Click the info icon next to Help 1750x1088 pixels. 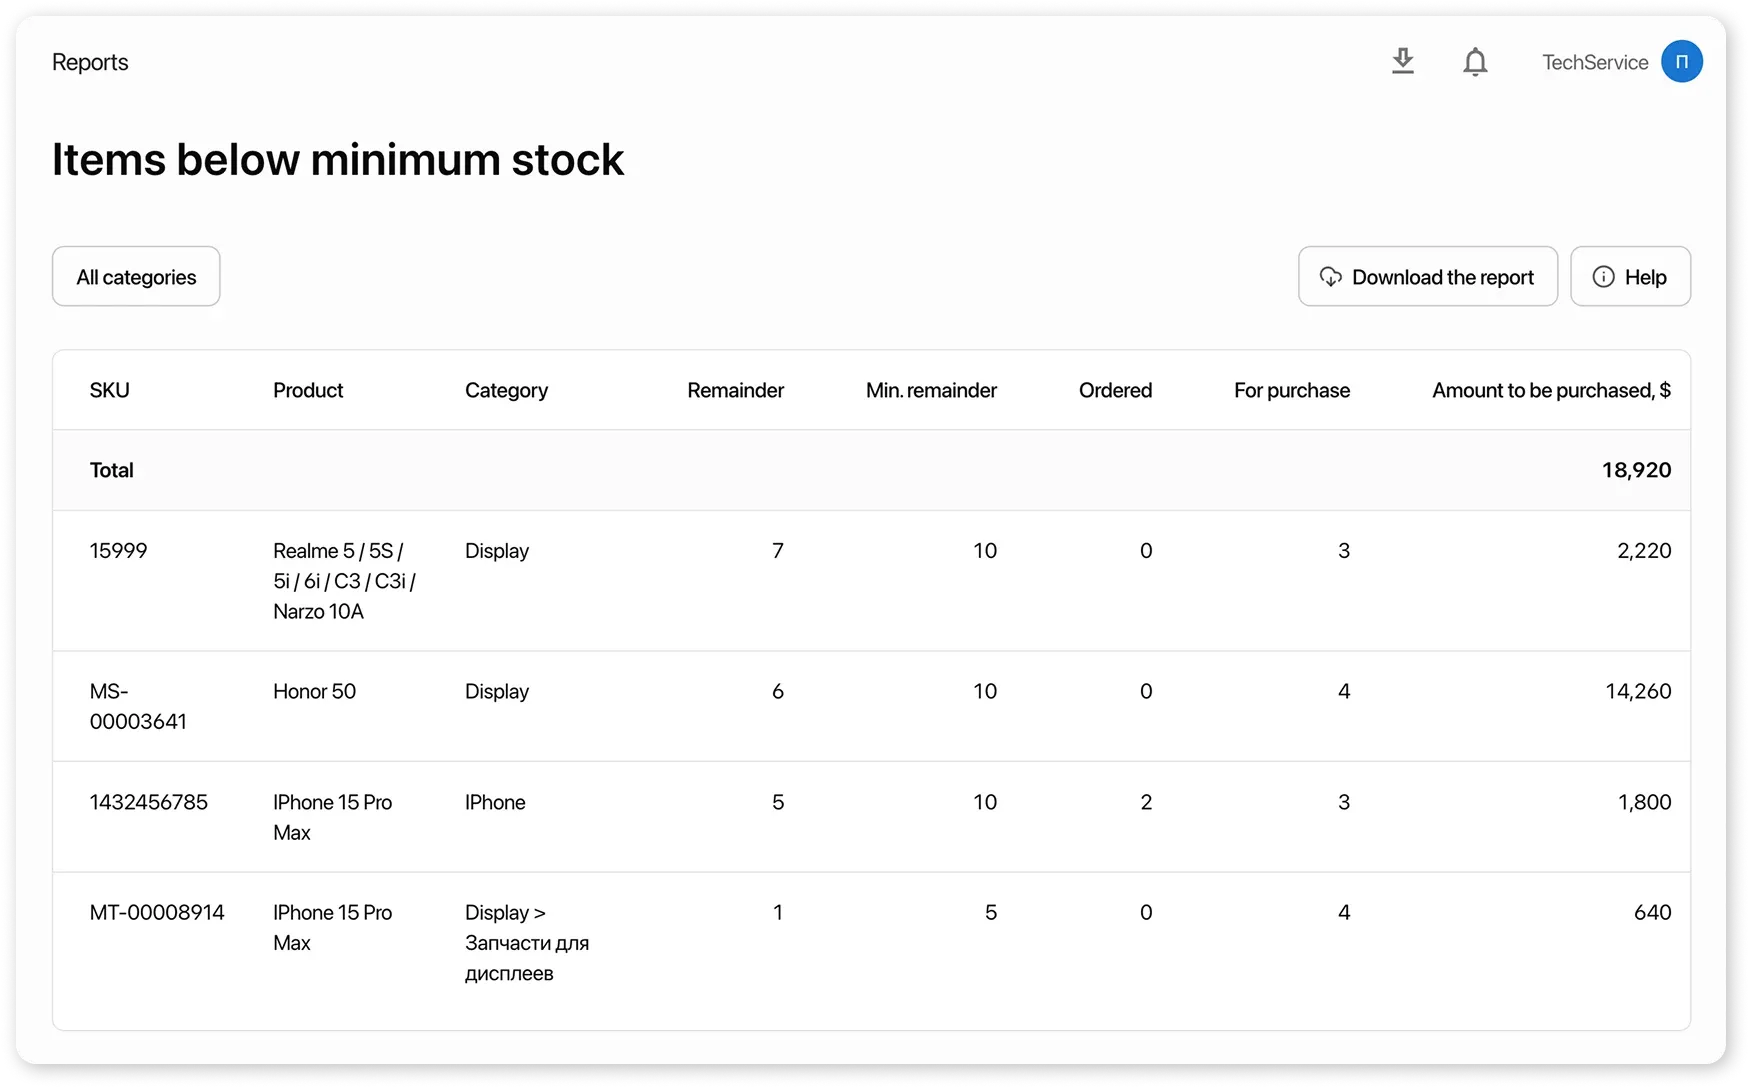click(x=1605, y=276)
